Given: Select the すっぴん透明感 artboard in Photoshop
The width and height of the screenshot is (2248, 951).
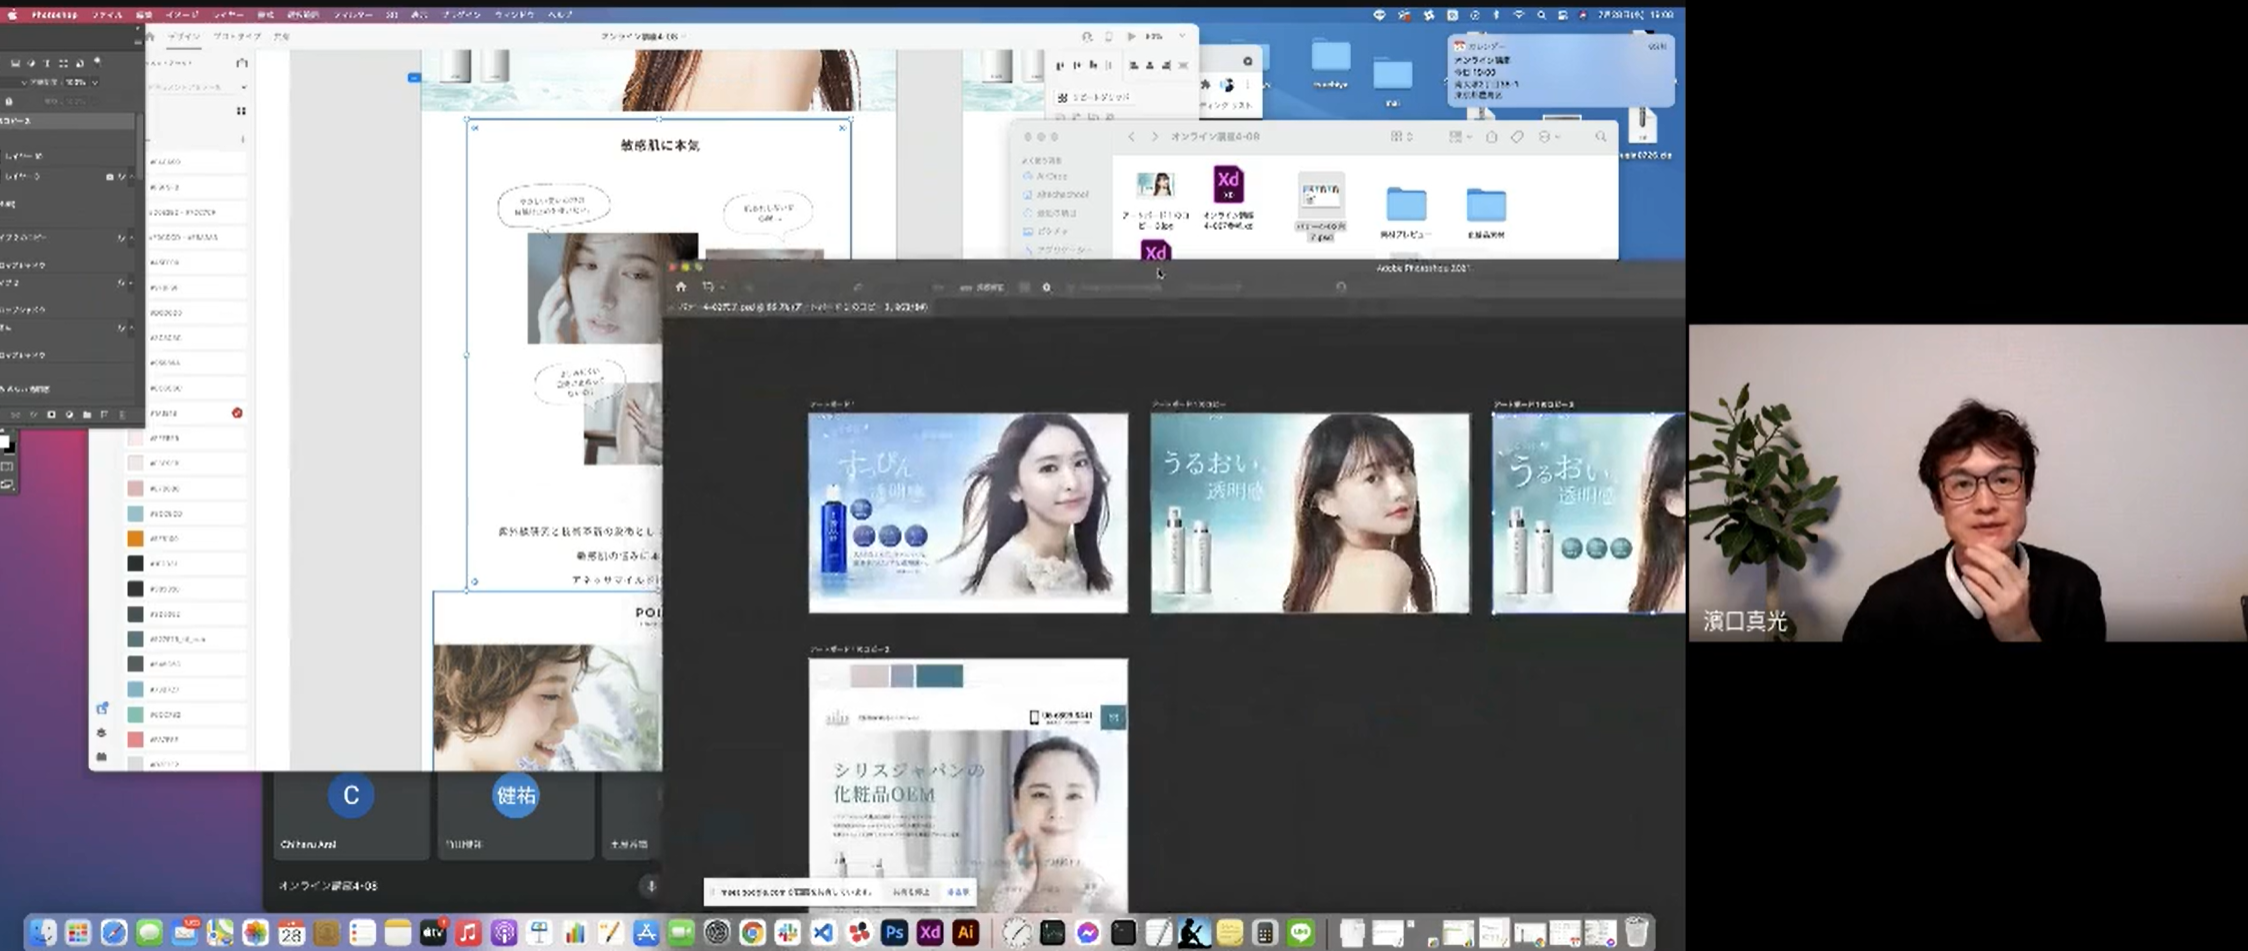Looking at the screenshot, I should [968, 513].
